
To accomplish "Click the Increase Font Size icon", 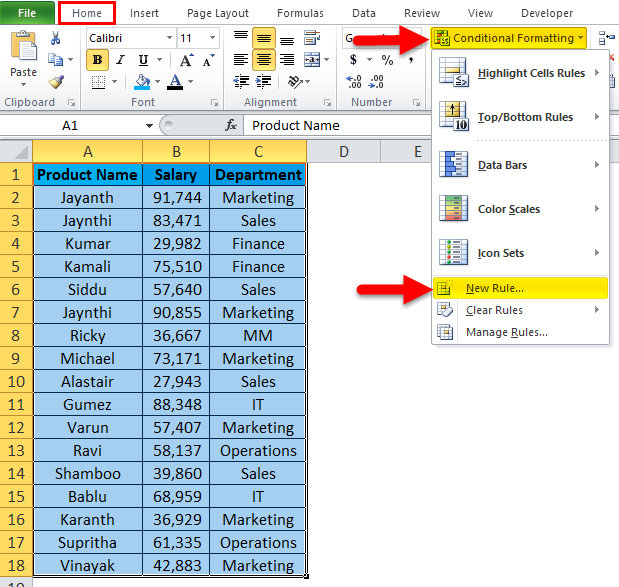I will (186, 60).
